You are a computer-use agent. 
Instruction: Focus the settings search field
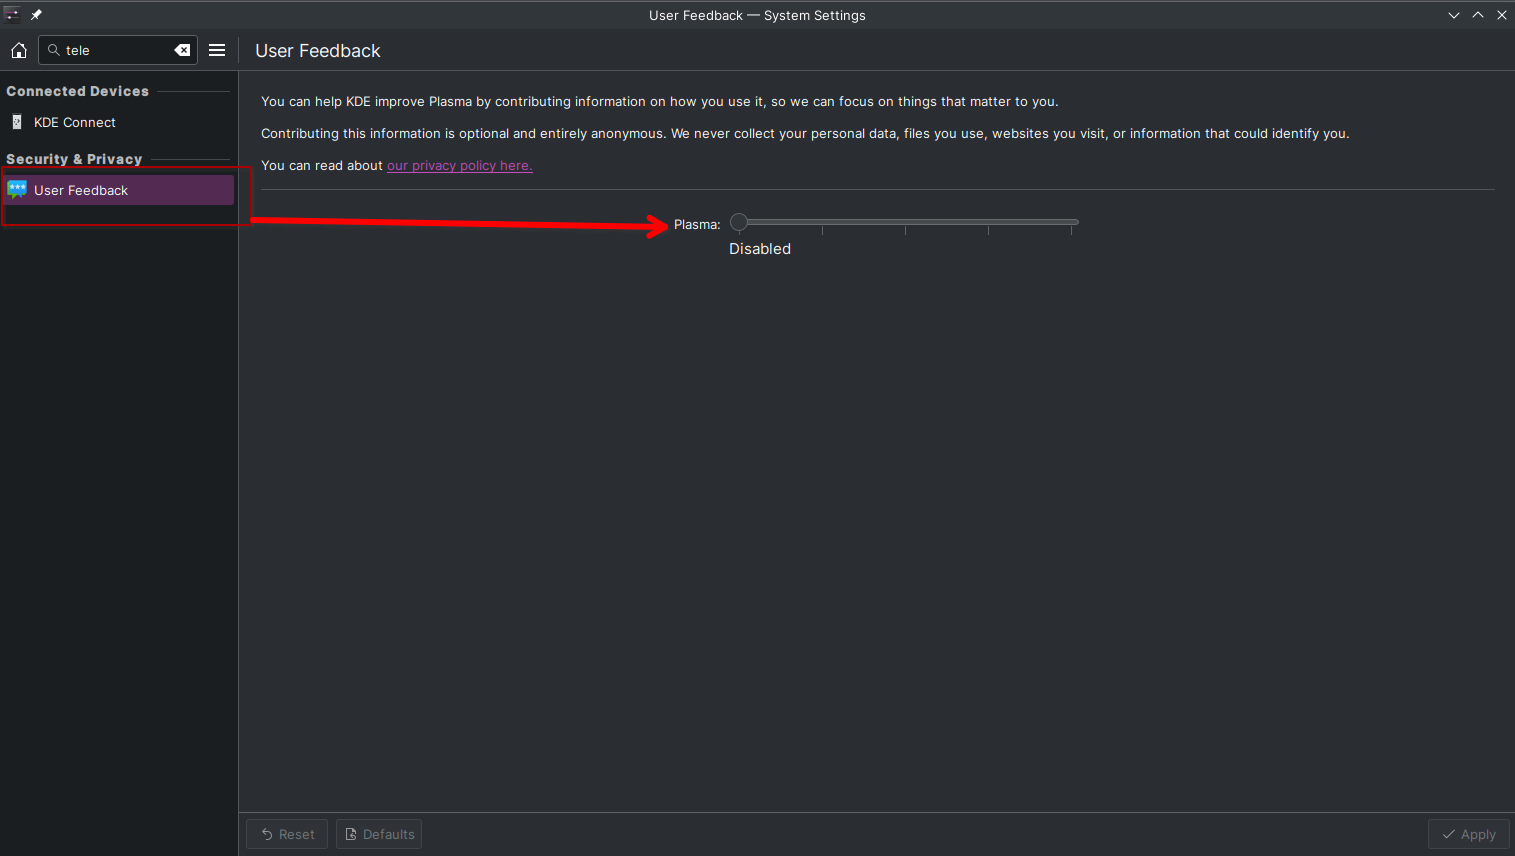tap(118, 50)
